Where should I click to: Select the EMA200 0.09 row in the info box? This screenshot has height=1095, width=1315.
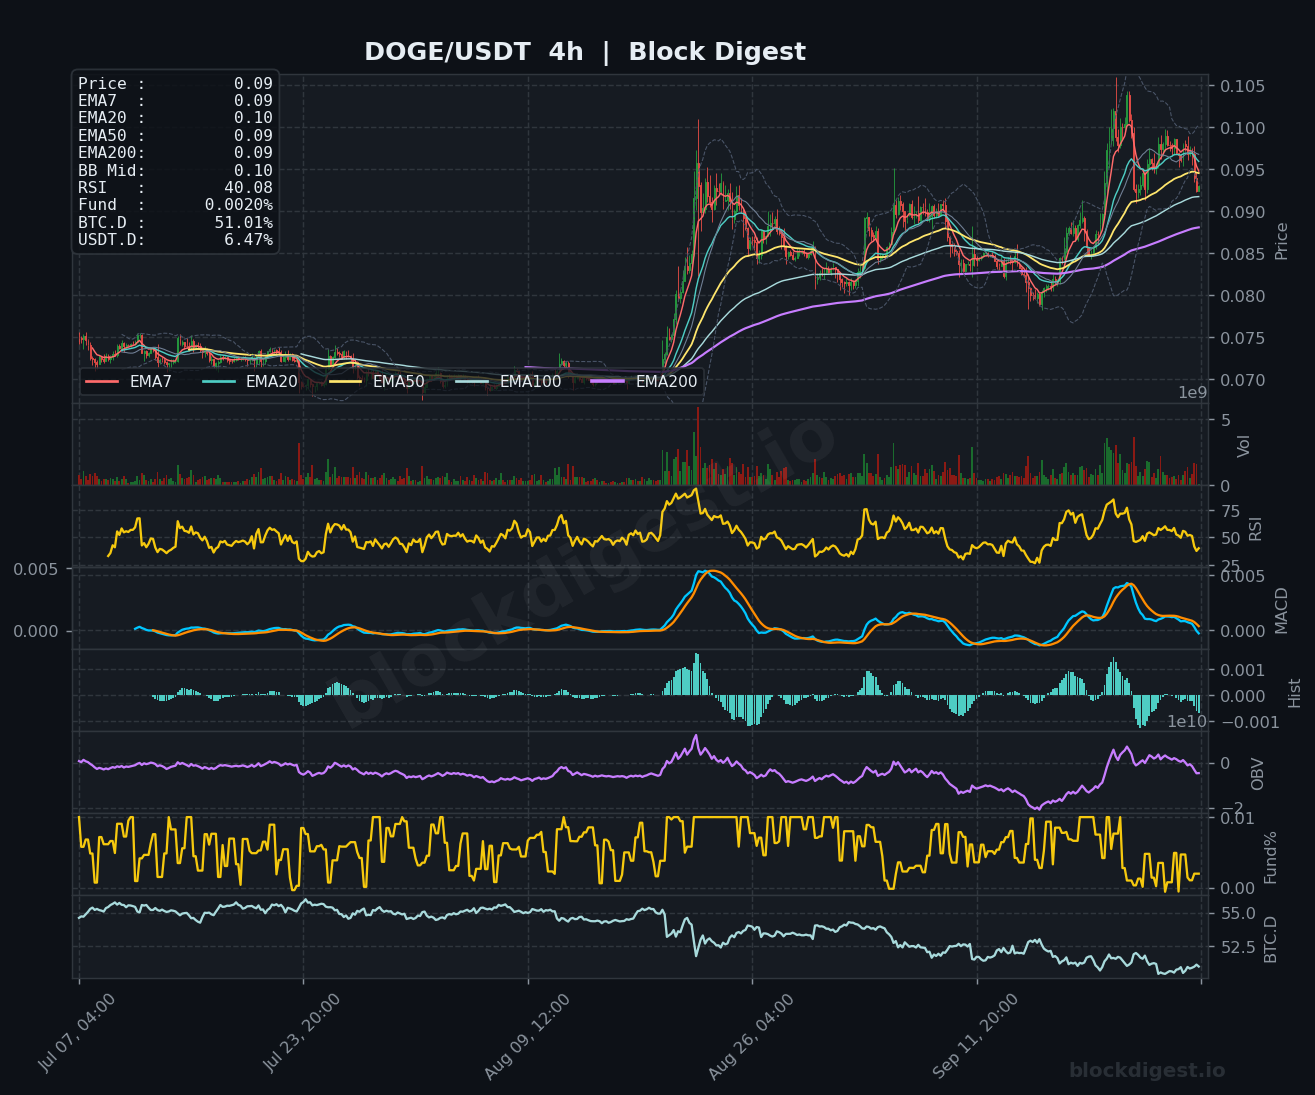click(175, 153)
